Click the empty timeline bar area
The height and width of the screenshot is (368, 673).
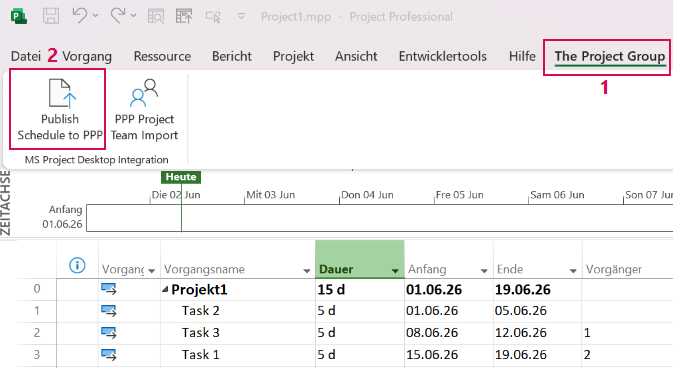(379, 218)
